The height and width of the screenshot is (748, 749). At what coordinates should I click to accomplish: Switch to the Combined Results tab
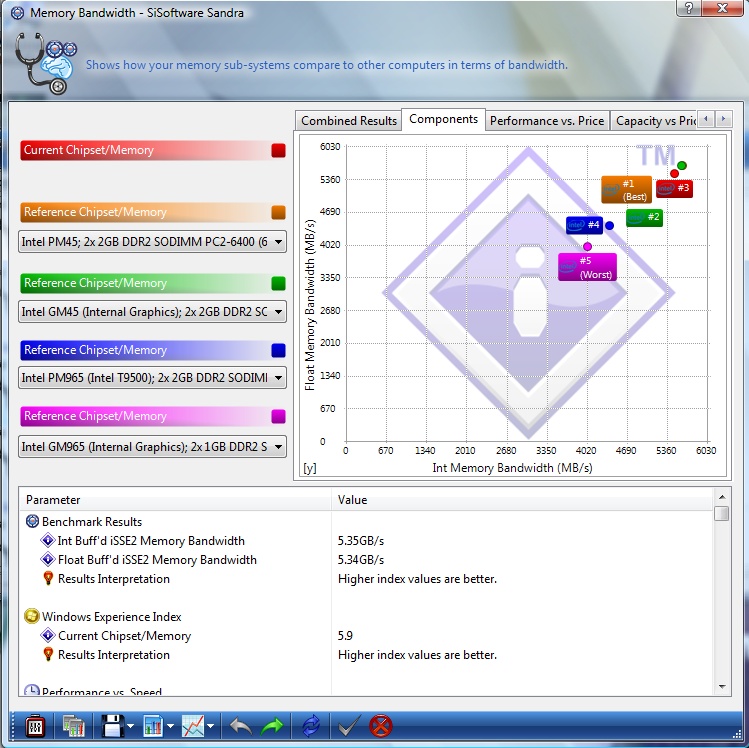(x=349, y=121)
